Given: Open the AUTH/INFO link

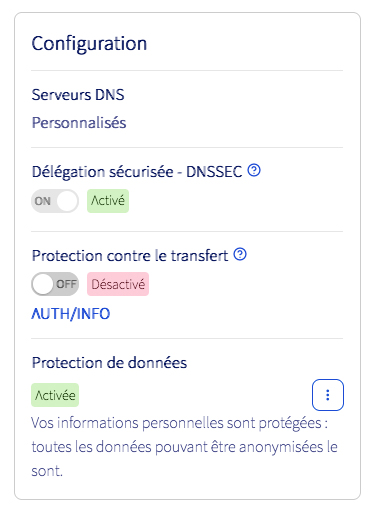Looking at the screenshot, I should click(x=71, y=314).
